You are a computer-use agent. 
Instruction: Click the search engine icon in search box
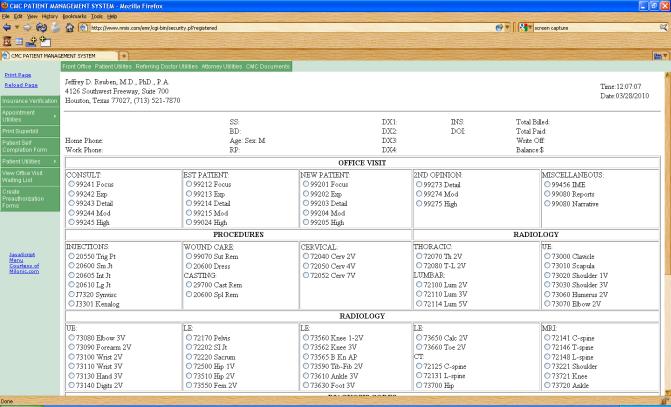523,28
